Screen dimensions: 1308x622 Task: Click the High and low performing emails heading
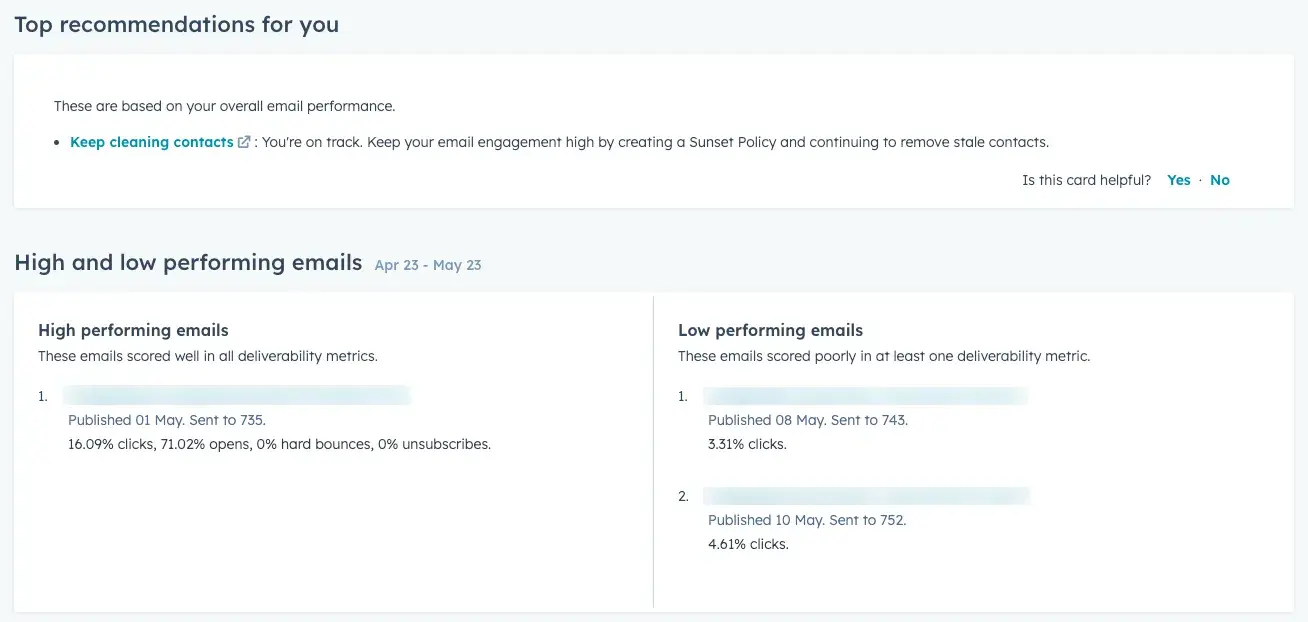click(x=188, y=263)
